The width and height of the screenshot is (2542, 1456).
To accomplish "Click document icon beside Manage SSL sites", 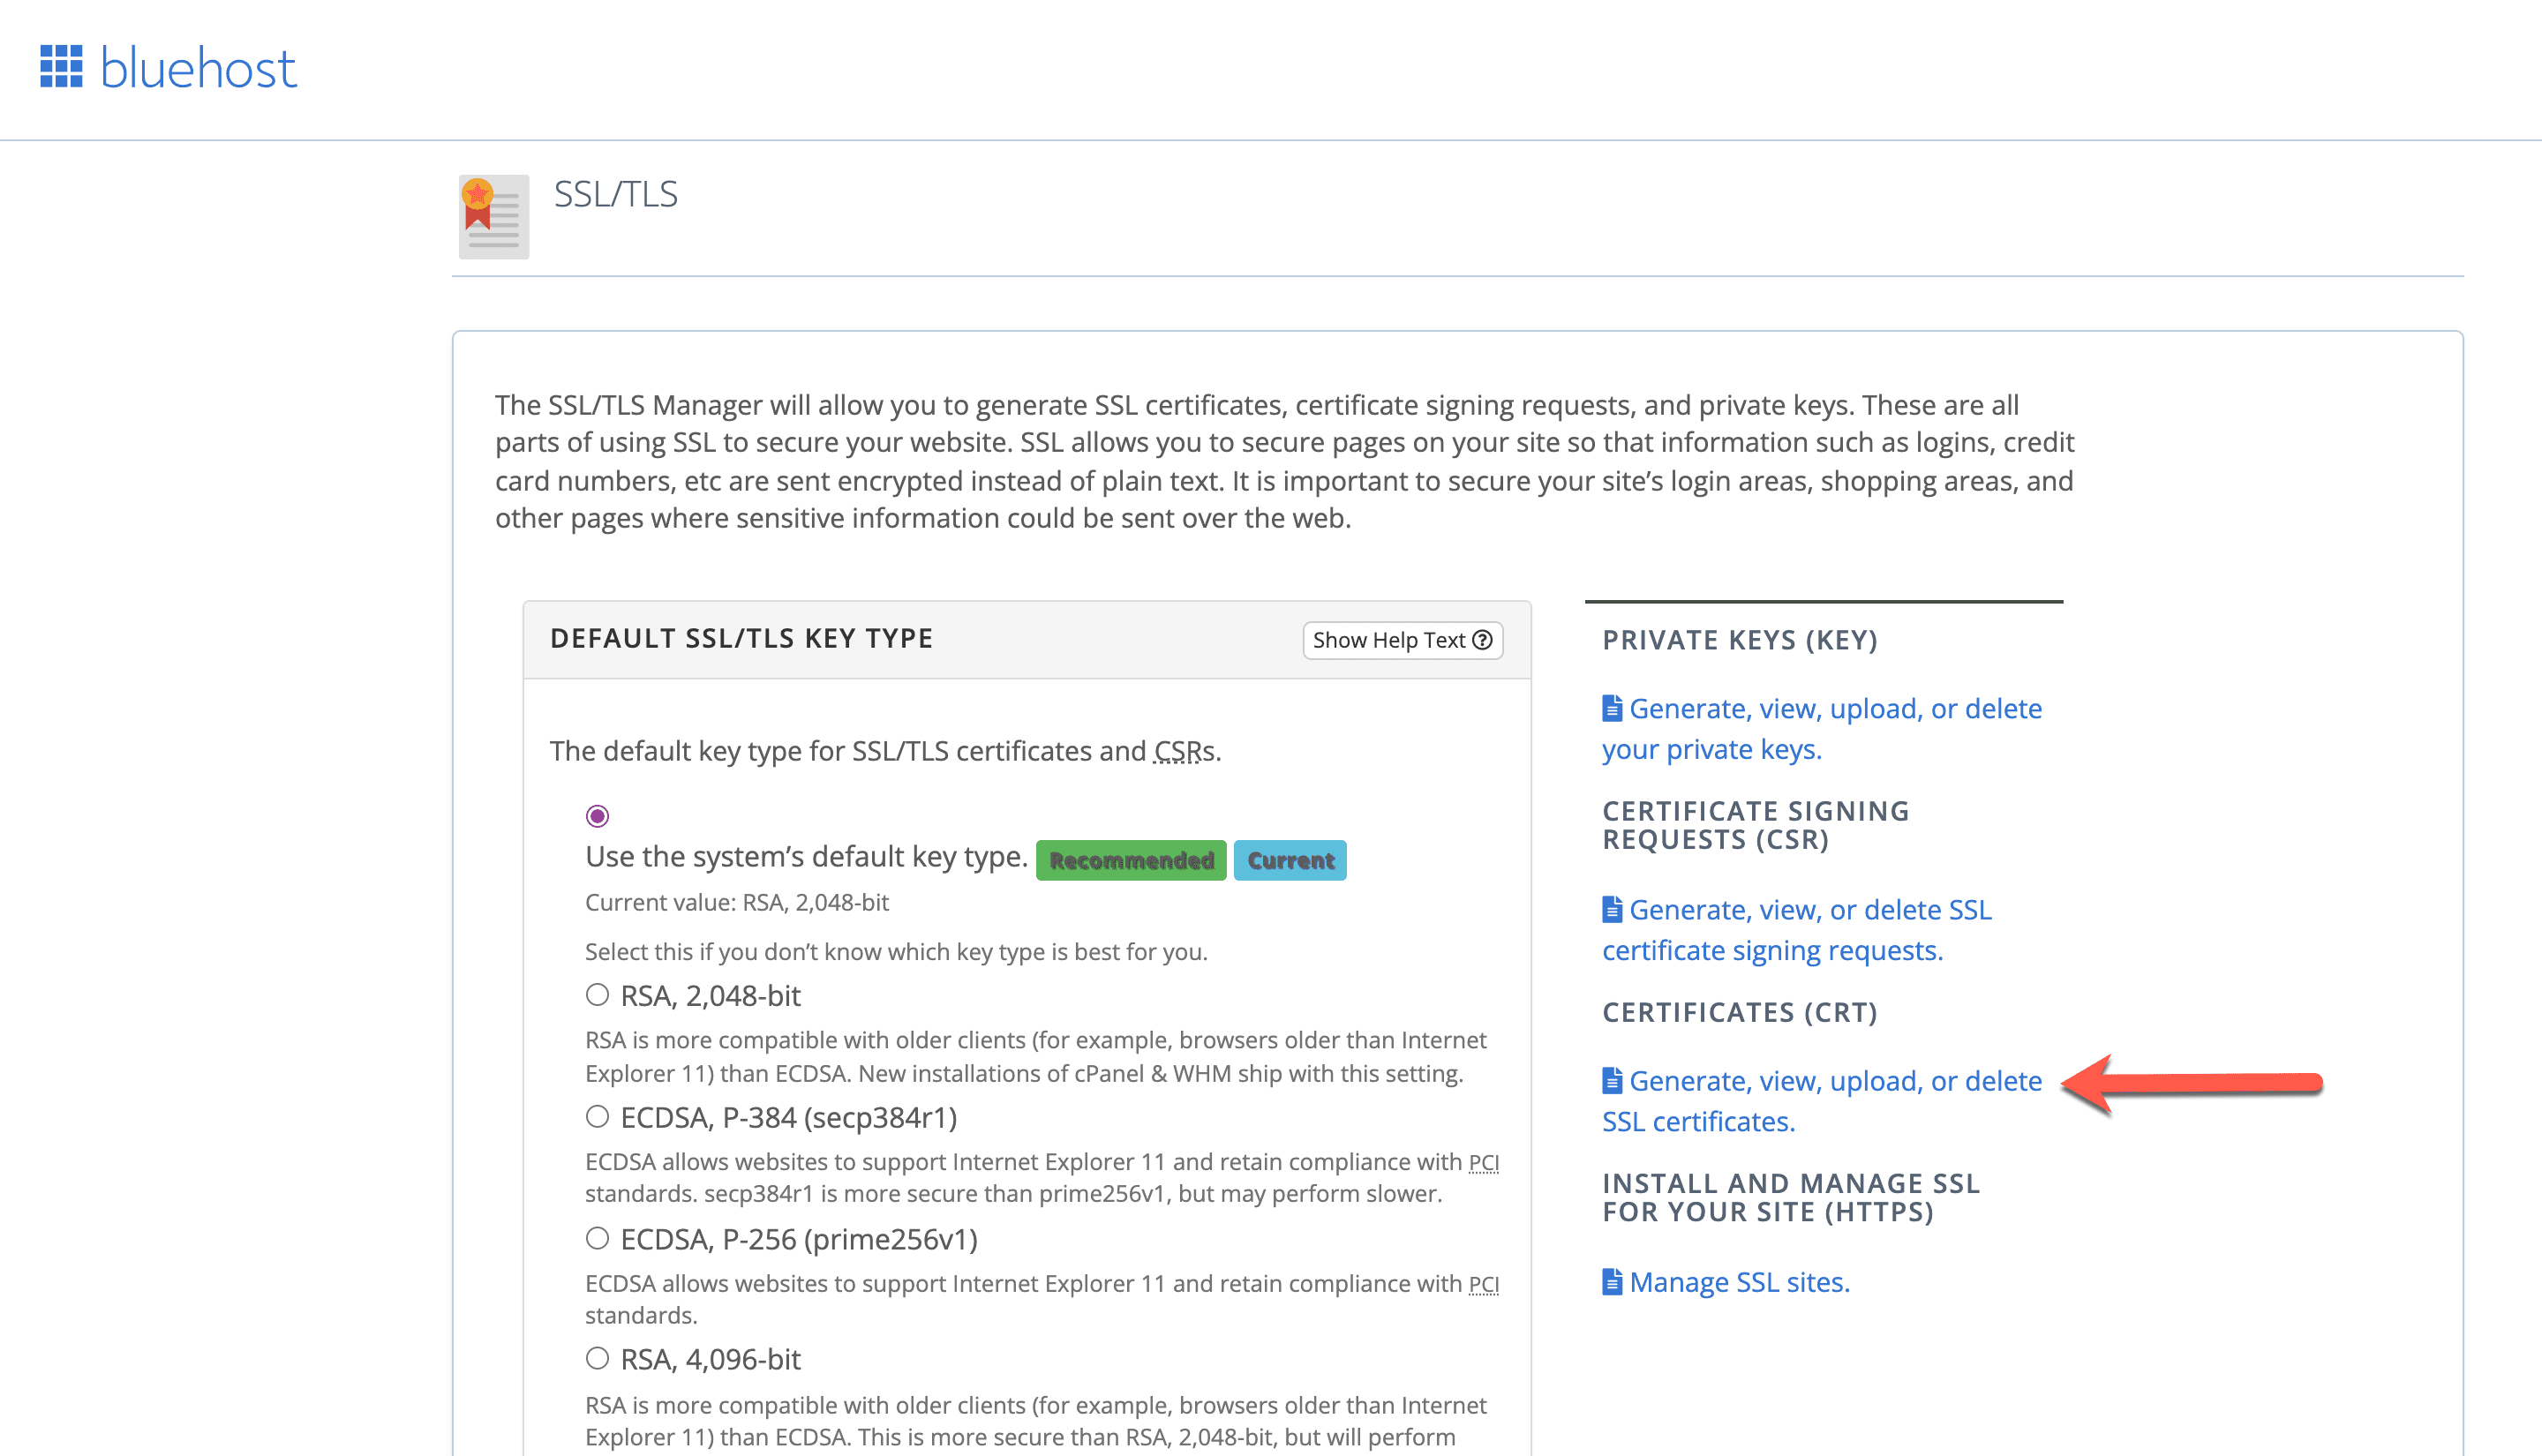I will pos(1612,1282).
